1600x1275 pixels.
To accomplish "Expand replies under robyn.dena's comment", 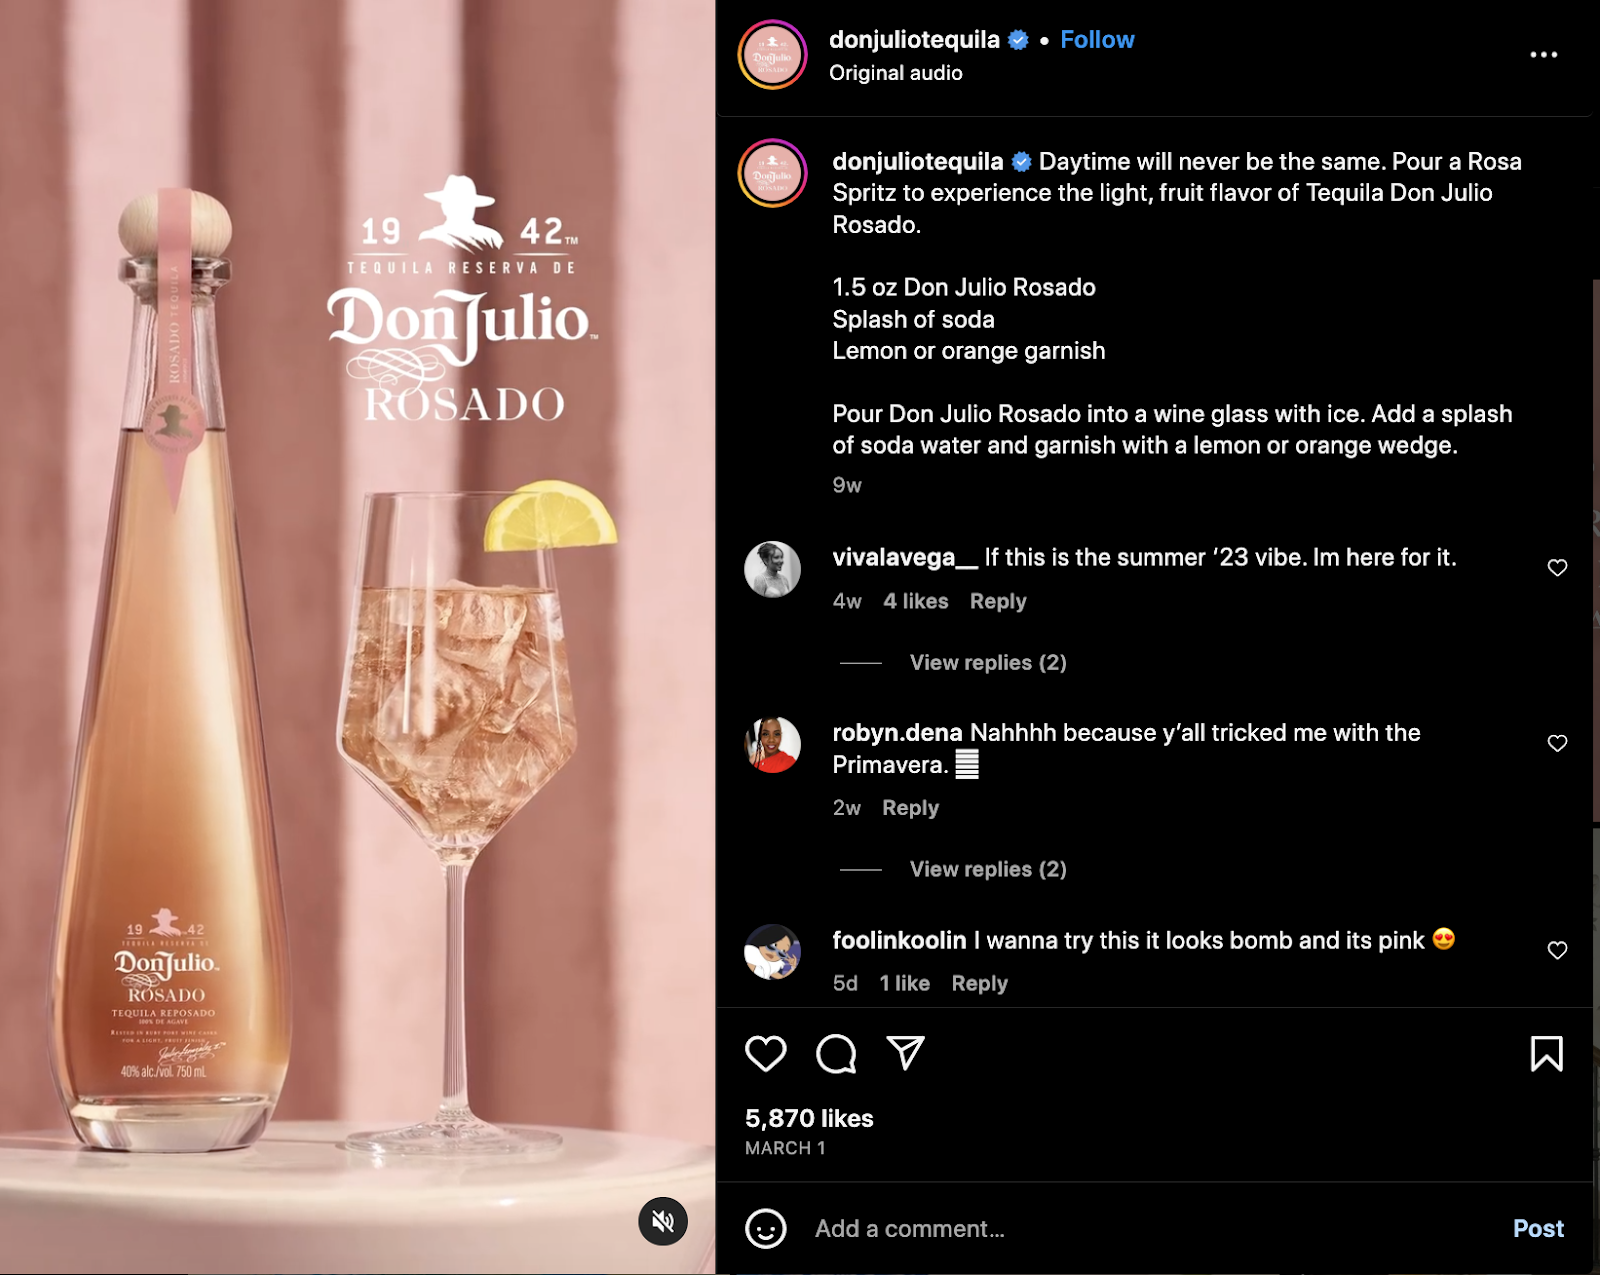I will (x=988, y=869).
